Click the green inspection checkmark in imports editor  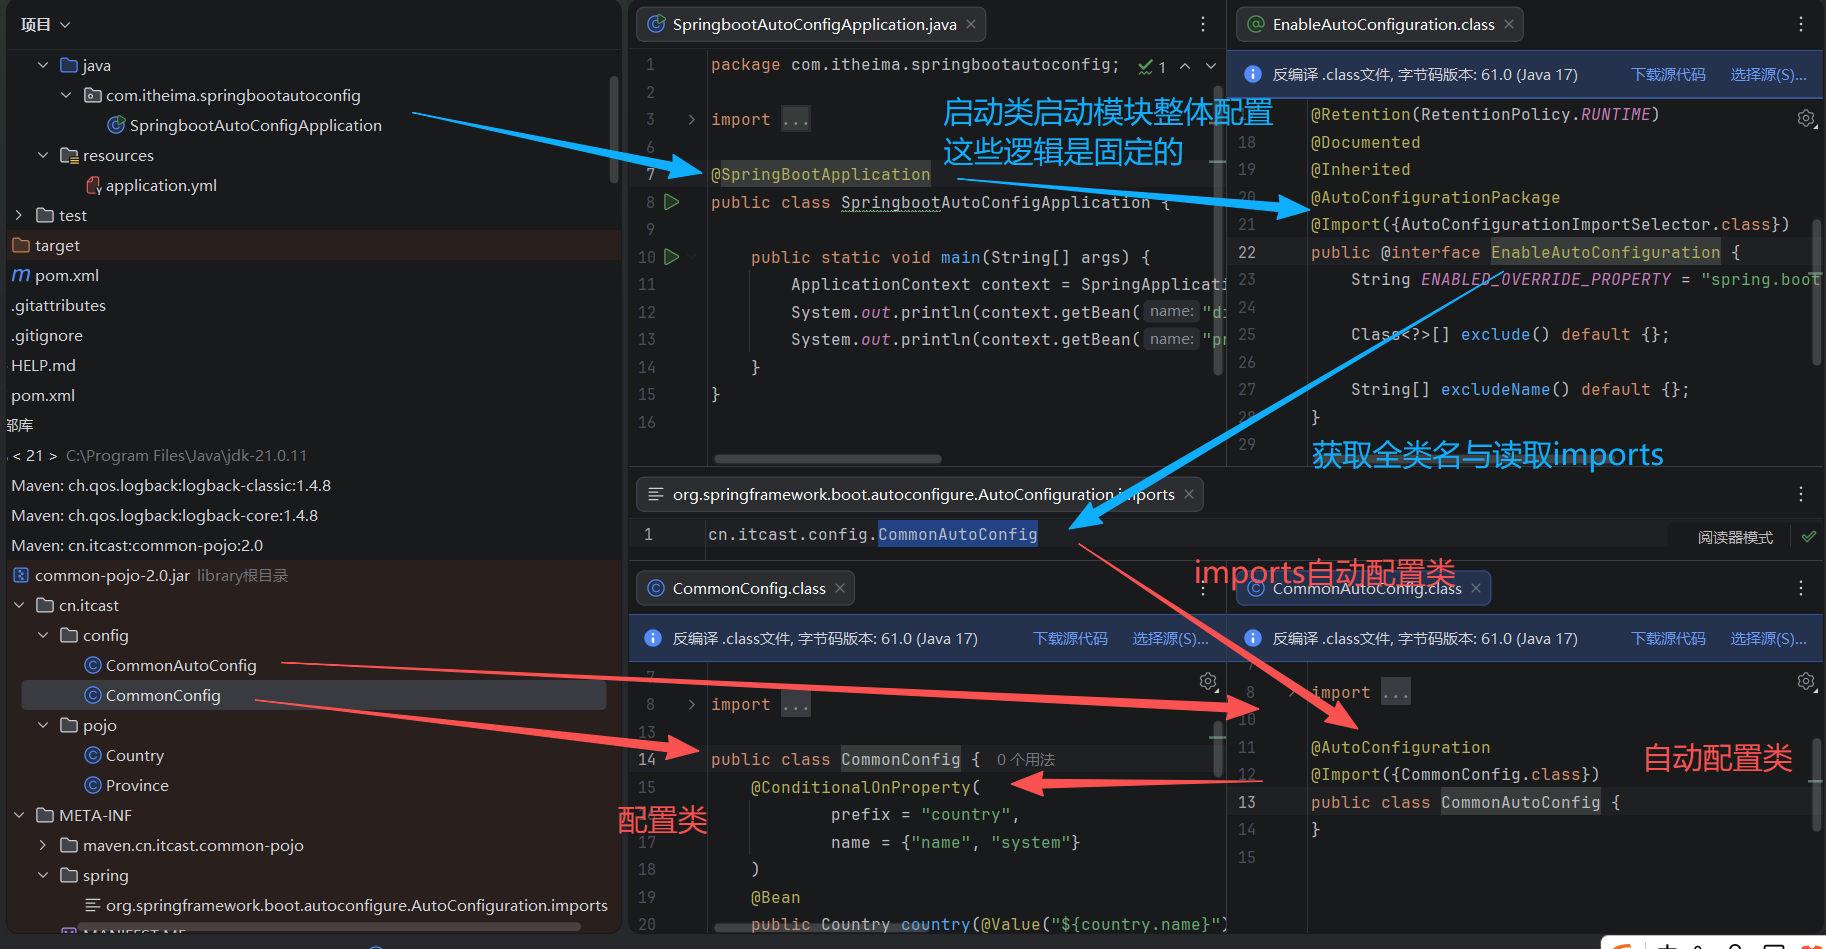tap(1808, 537)
